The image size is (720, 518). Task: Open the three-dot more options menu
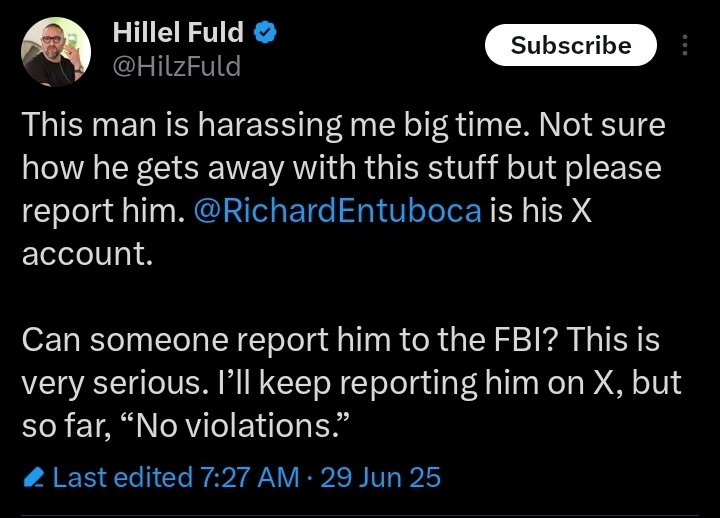point(684,45)
